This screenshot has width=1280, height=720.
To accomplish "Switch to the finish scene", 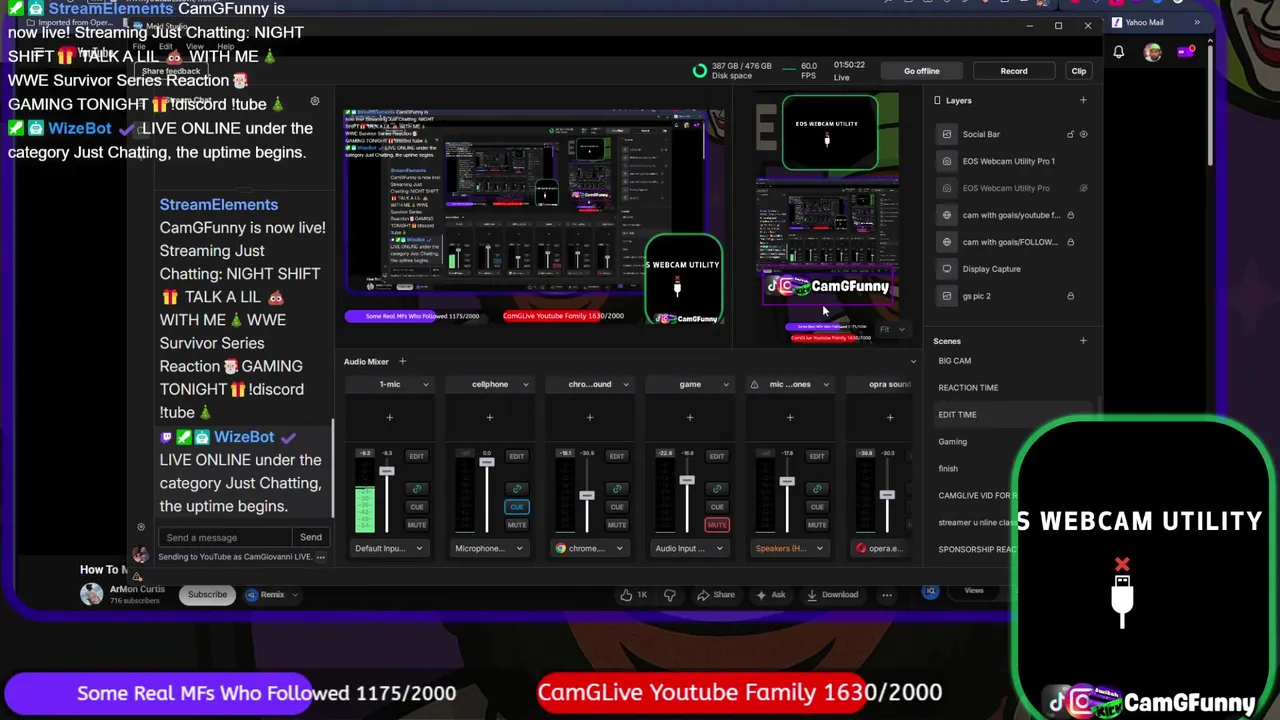I will [x=948, y=469].
